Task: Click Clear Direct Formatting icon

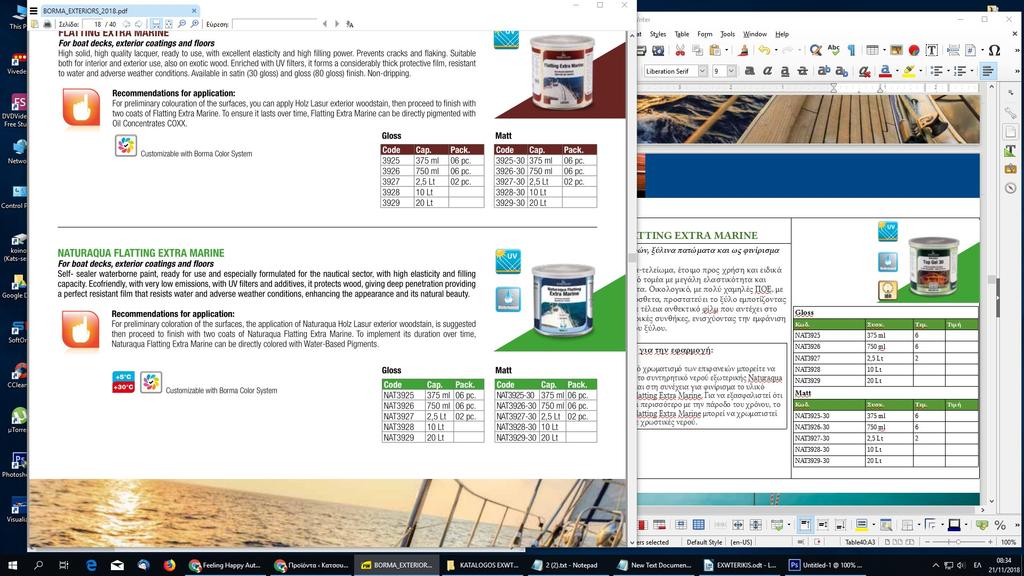Action: point(865,71)
